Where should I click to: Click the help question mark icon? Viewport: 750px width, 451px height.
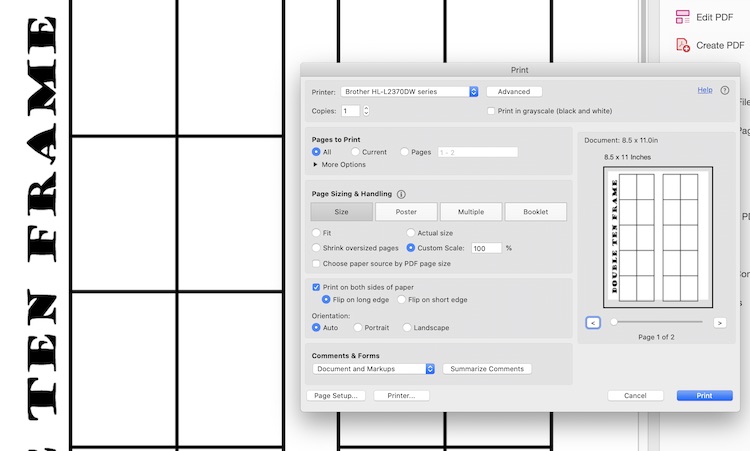(725, 90)
